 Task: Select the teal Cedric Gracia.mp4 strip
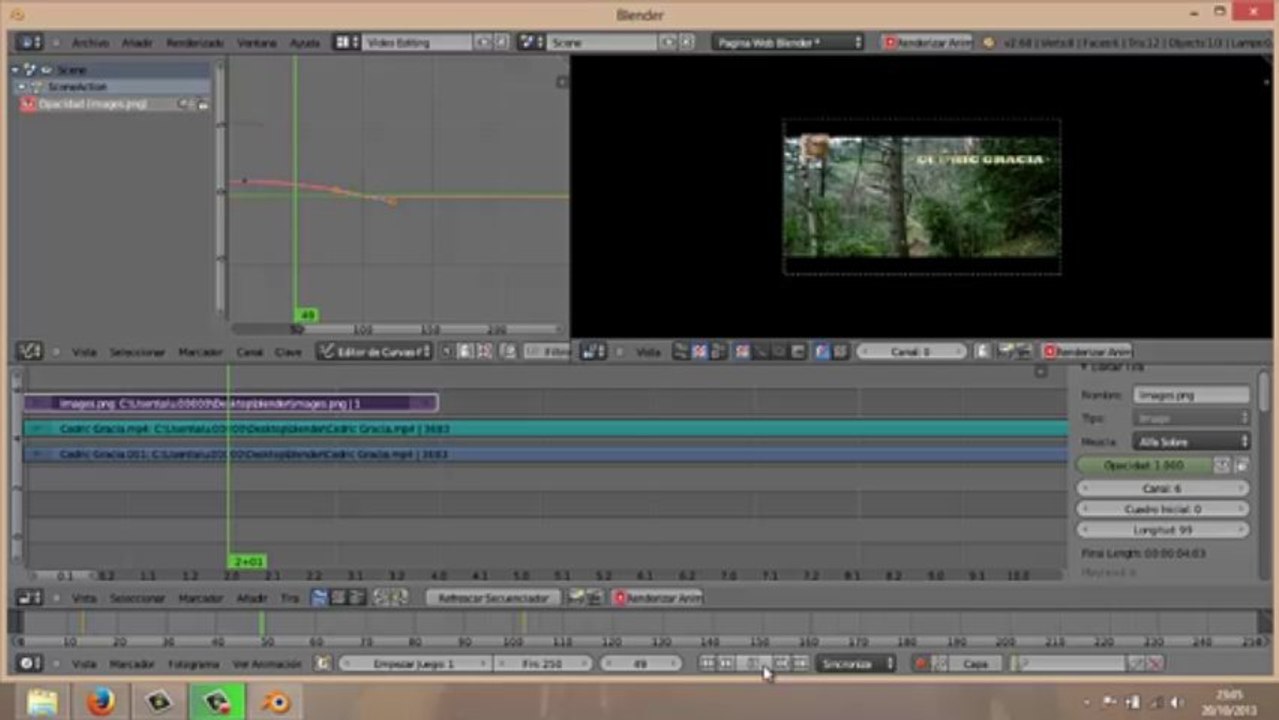[x=546, y=429]
